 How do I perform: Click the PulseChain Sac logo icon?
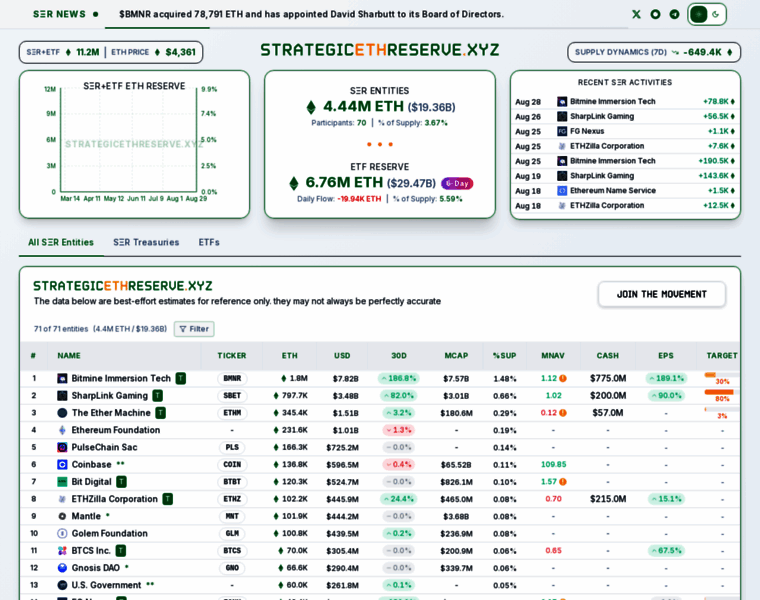pyautogui.click(x=62, y=447)
